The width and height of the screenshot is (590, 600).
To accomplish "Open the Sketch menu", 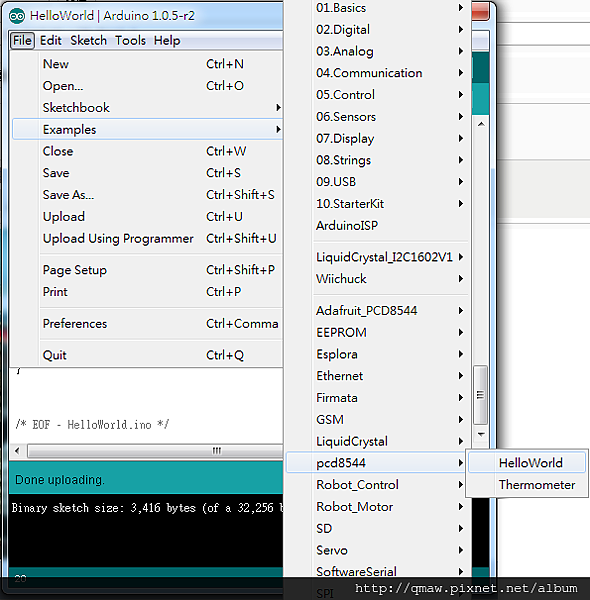I will (88, 40).
